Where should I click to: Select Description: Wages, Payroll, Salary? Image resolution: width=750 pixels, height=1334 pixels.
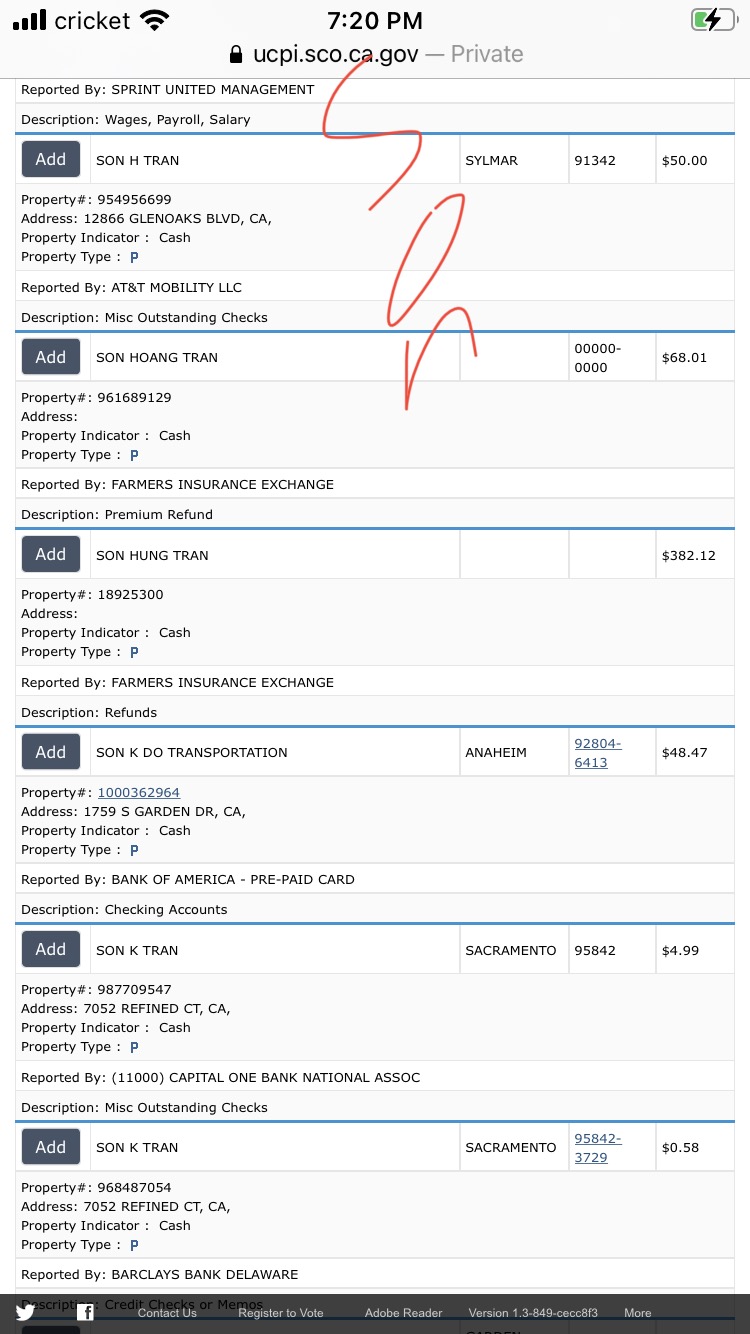[136, 120]
